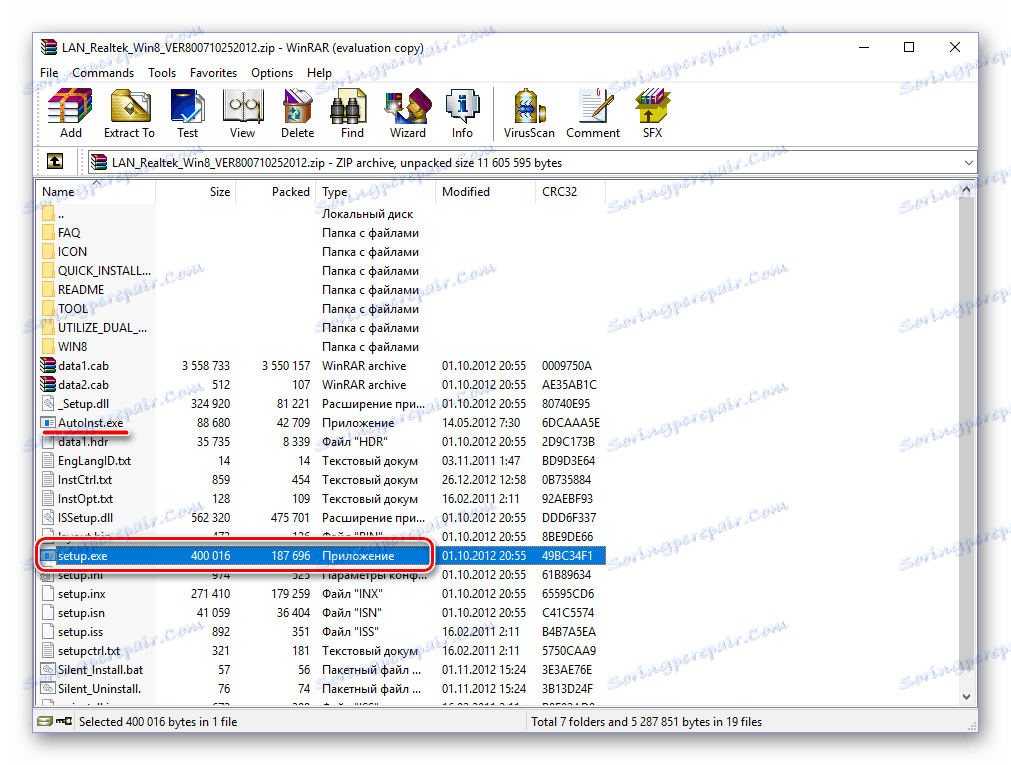Click the archive path text field

tap(524, 163)
